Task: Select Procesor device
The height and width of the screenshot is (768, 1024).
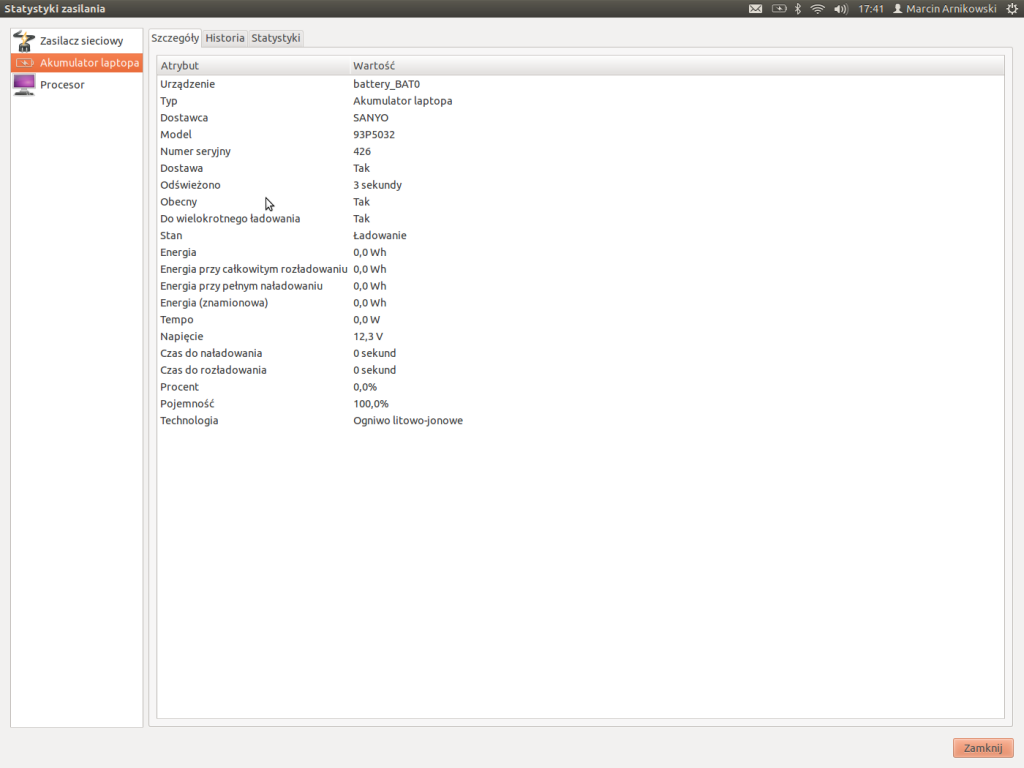Action: tap(77, 85)
